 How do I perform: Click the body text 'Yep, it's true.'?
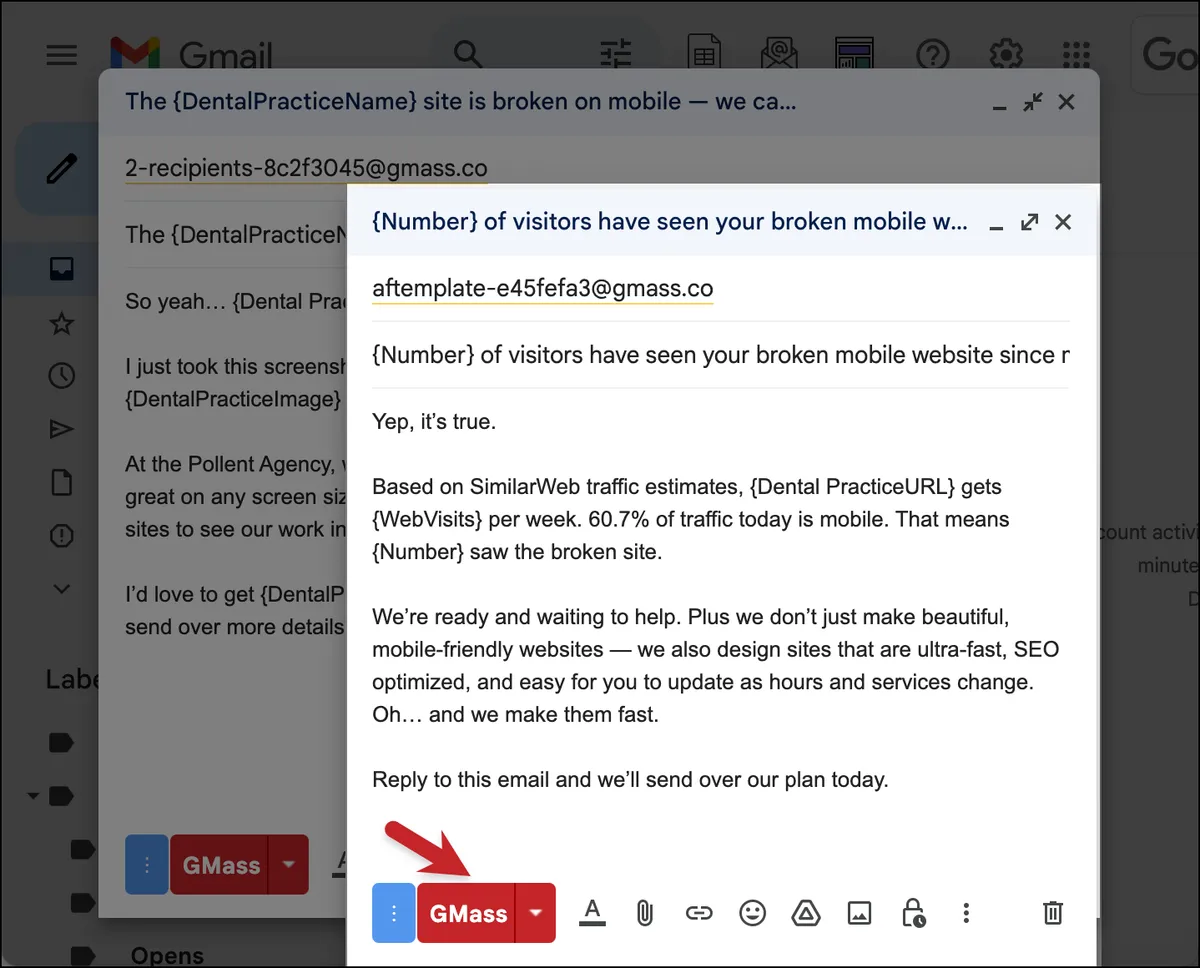(434, 421)
